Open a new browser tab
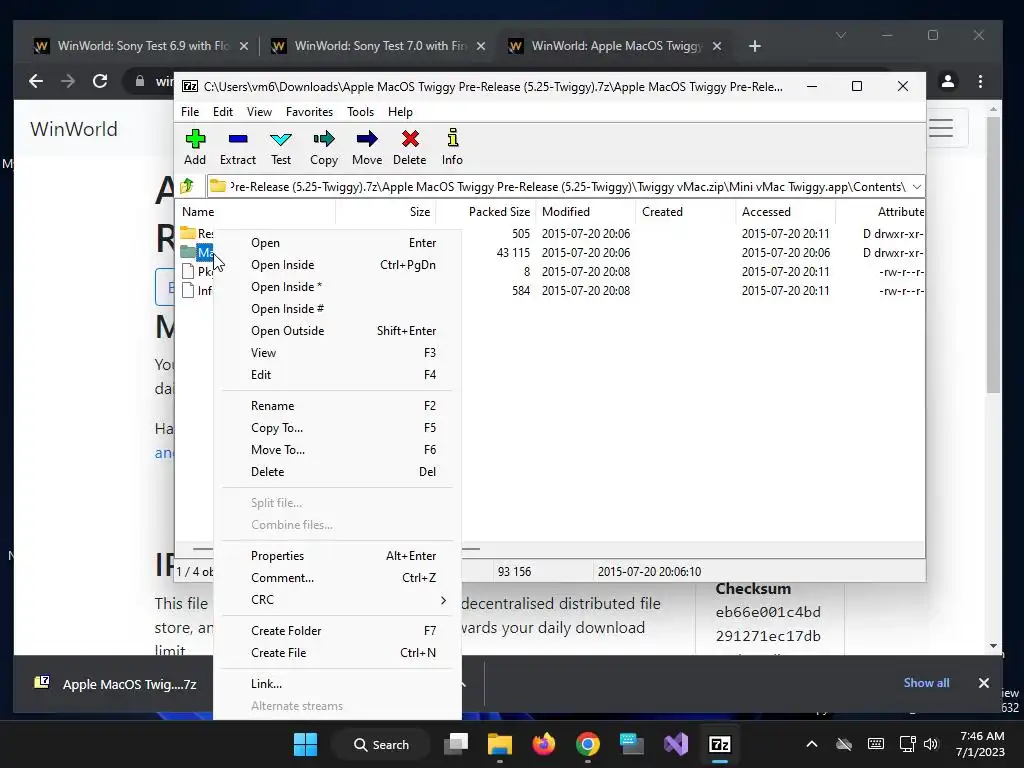Viewport: 1024px width, 768px height. coord(755,46)
